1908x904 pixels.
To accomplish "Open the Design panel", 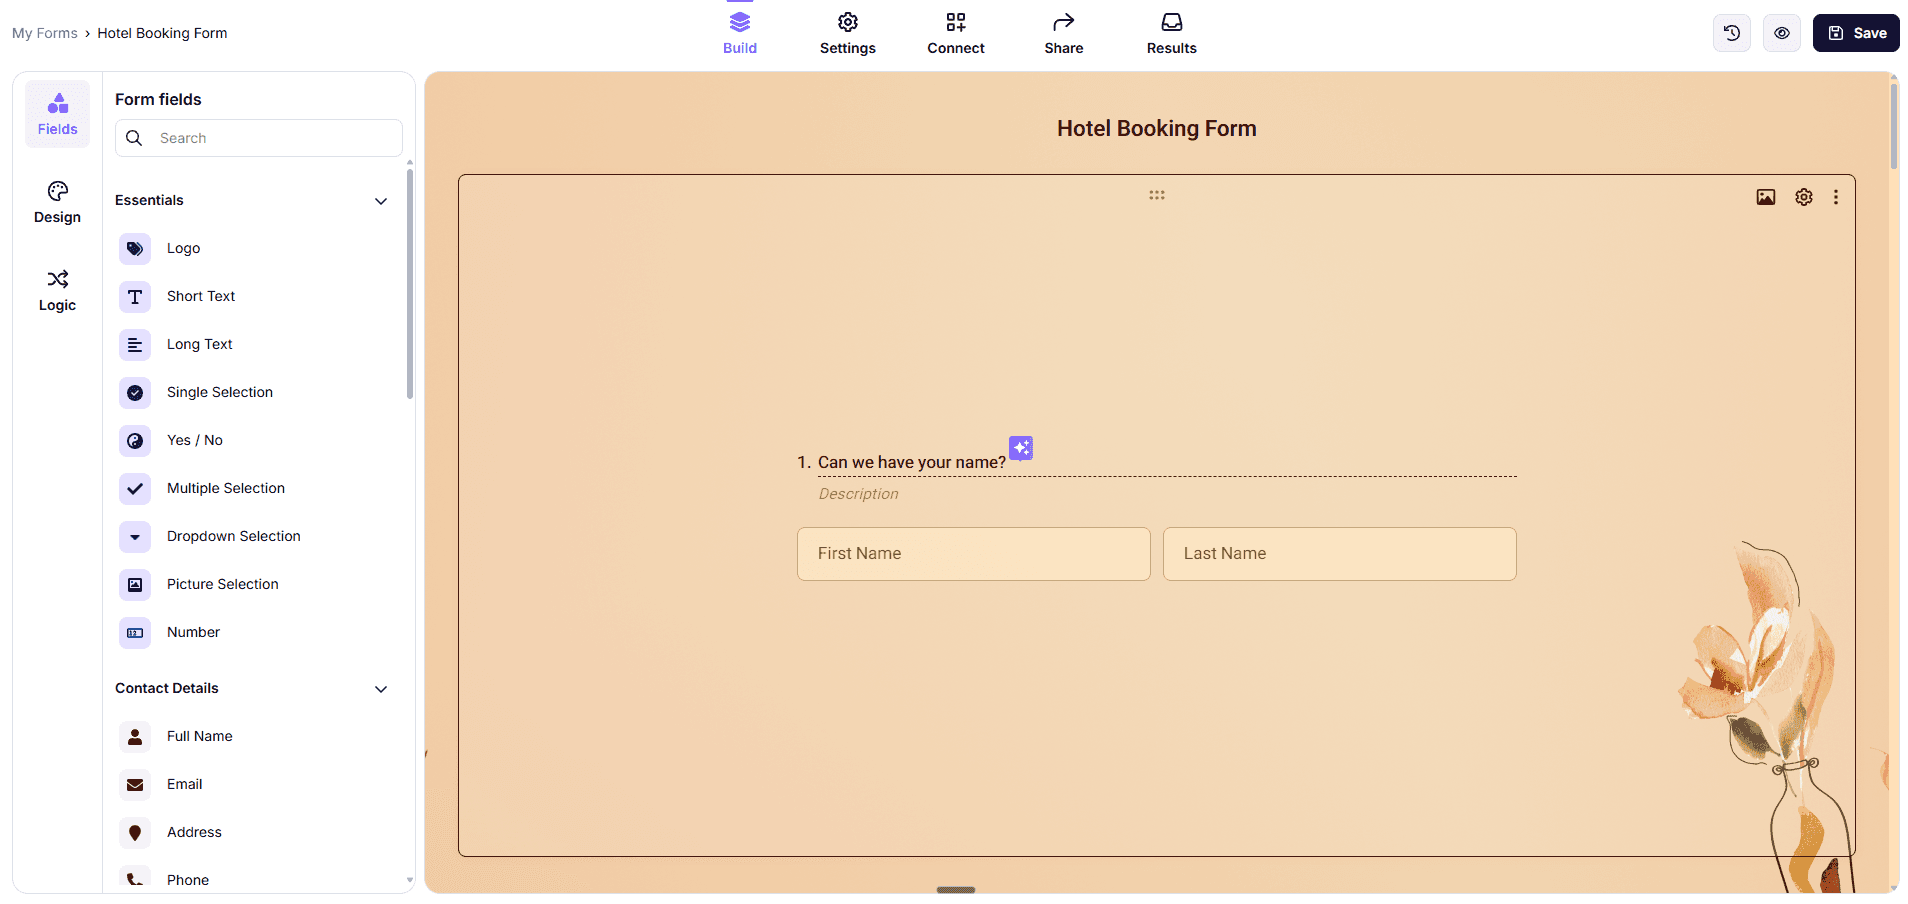I will tap(57, 201).
